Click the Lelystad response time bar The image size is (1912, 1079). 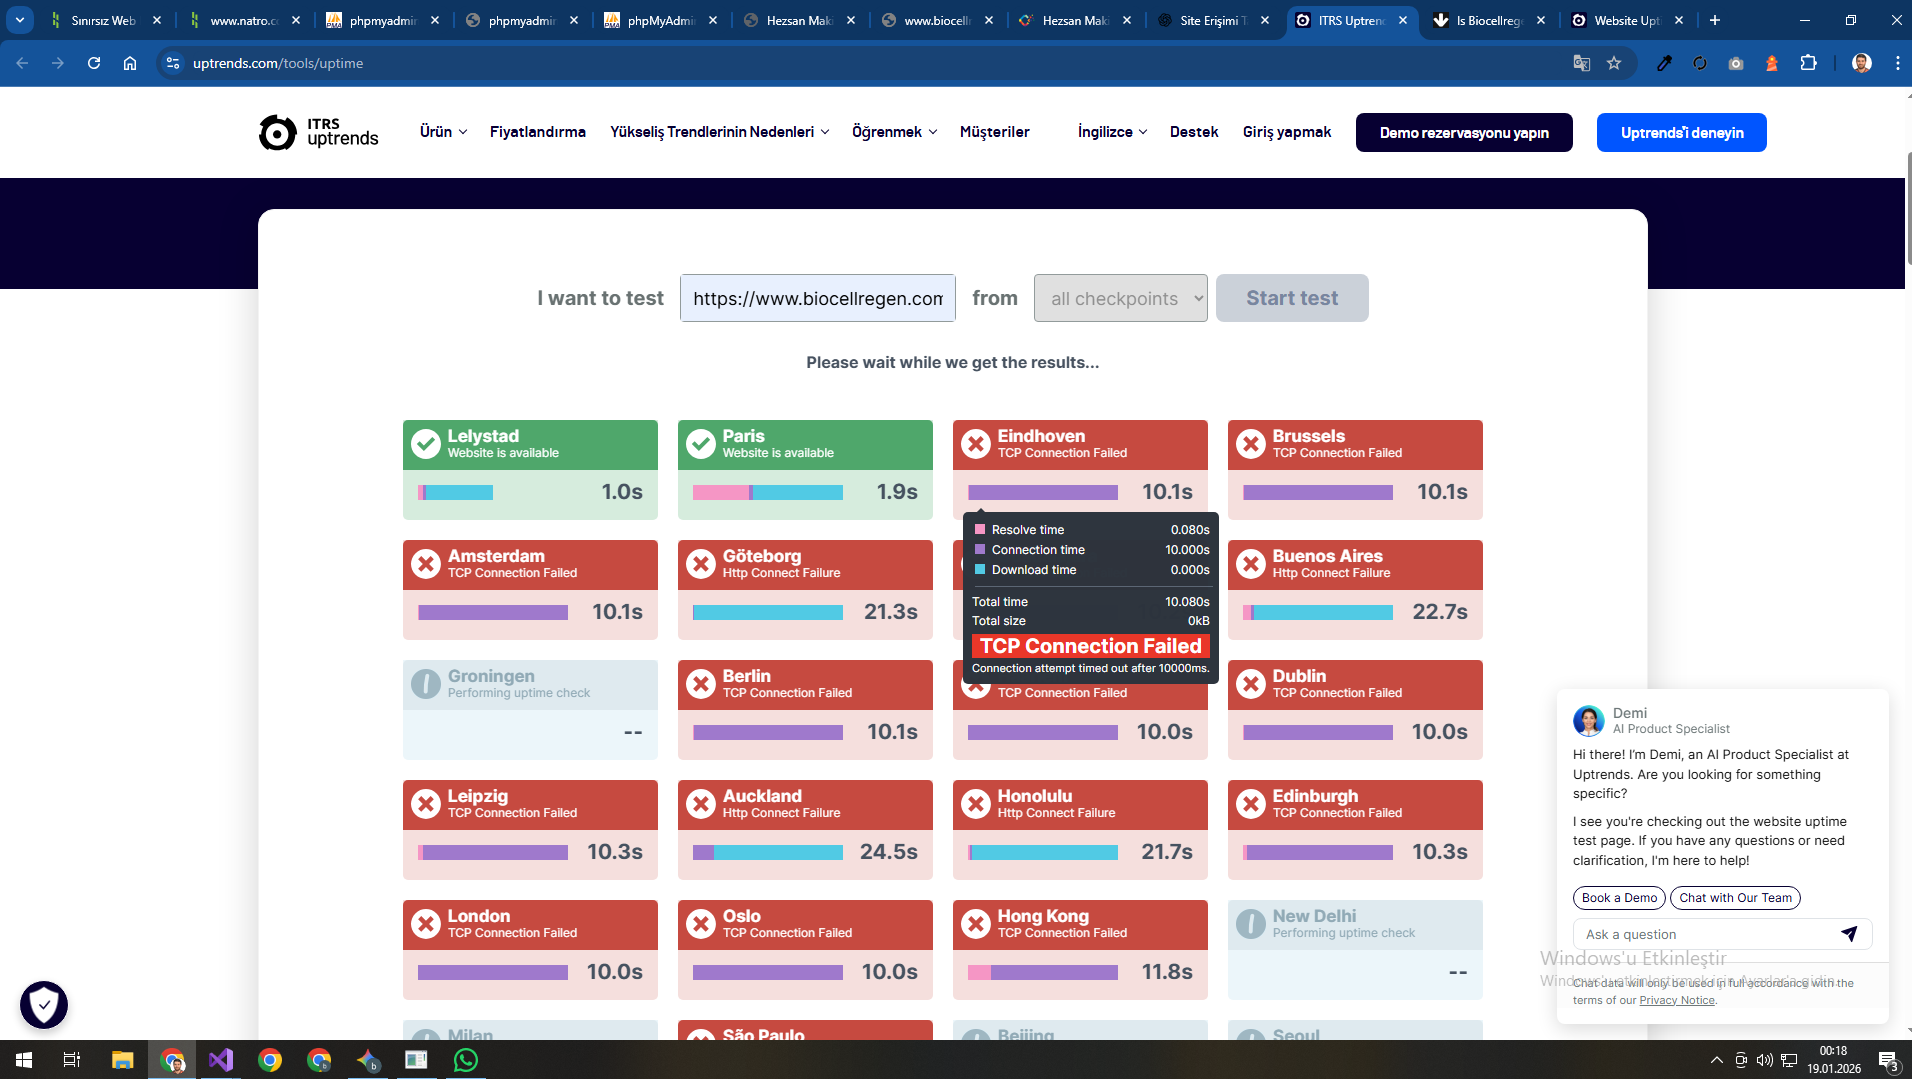(x=455, y=492)
